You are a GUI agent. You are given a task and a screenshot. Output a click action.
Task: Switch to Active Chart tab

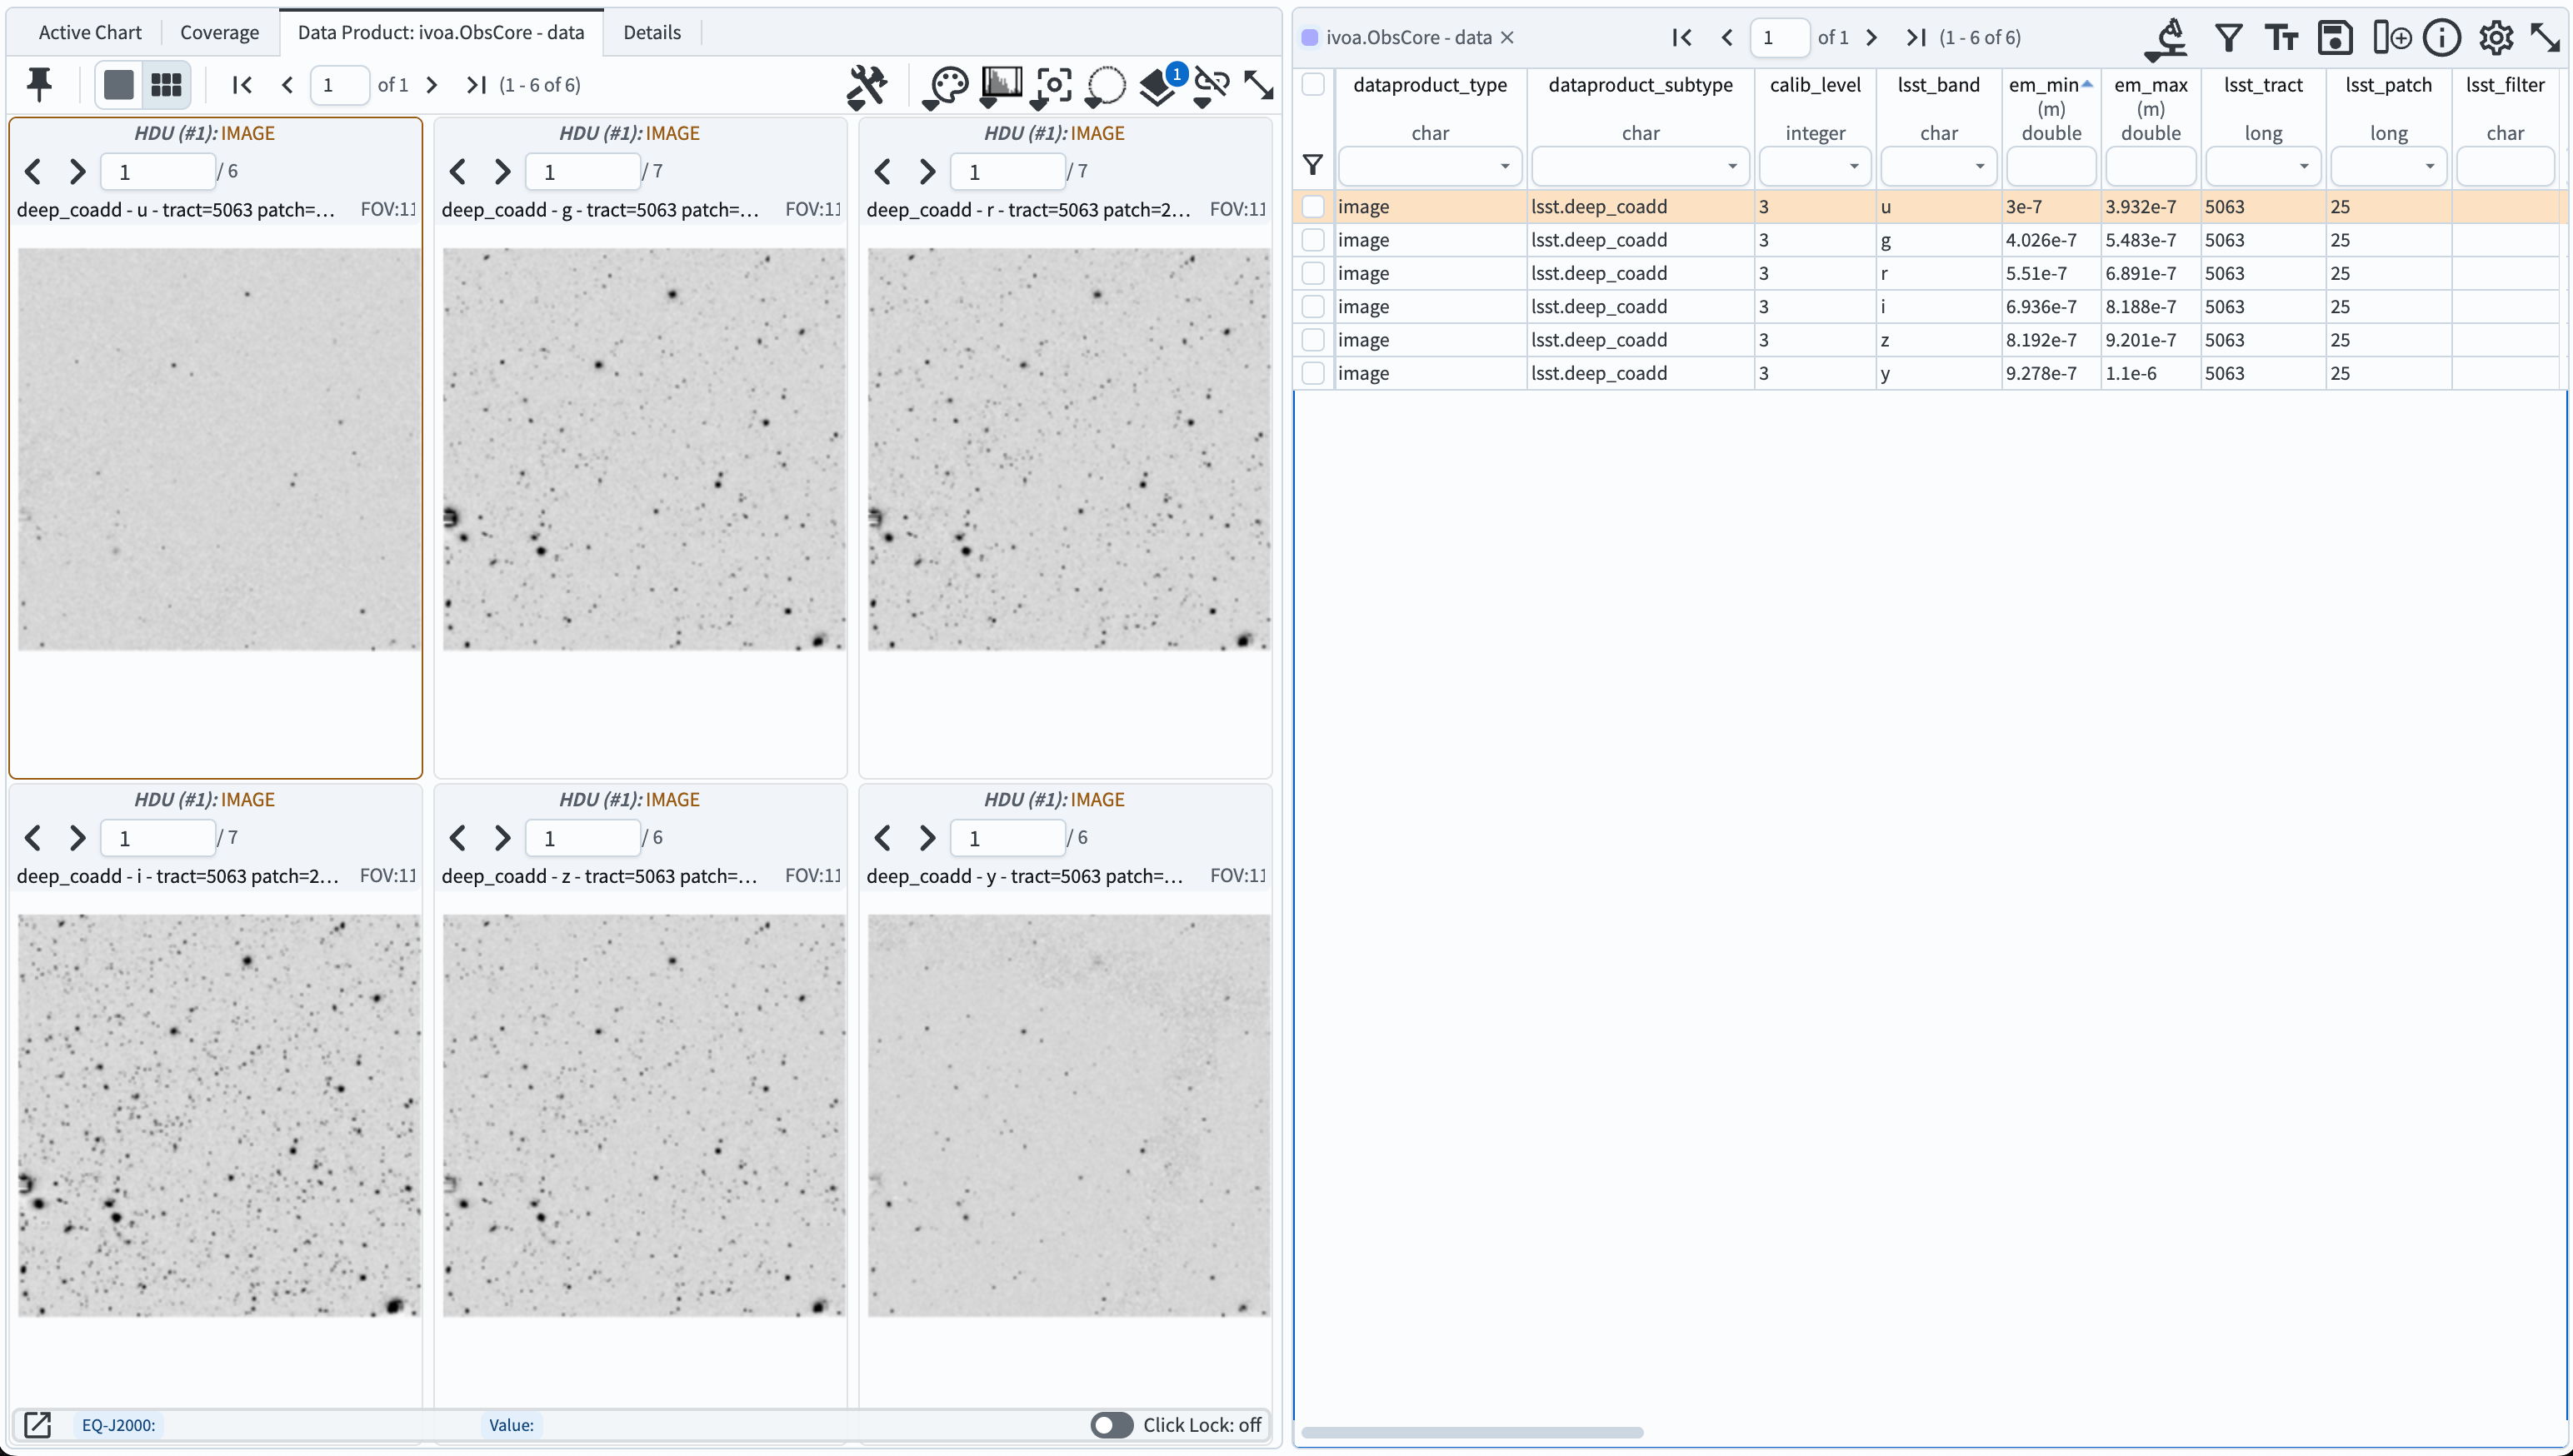pos(90,32)
